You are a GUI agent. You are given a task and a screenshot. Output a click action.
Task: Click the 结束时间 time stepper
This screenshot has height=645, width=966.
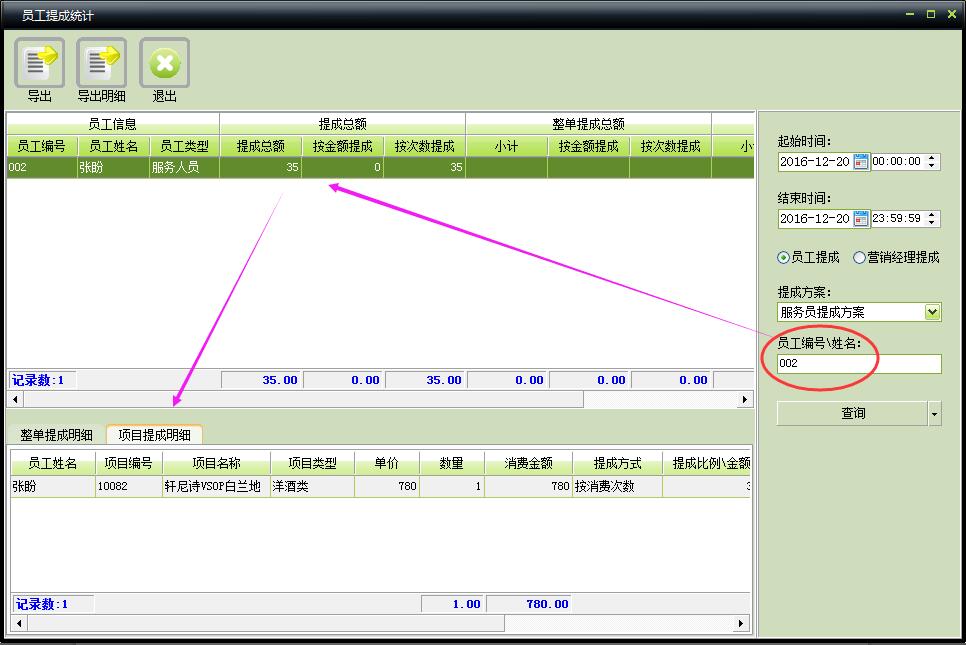tap(932, 219)
